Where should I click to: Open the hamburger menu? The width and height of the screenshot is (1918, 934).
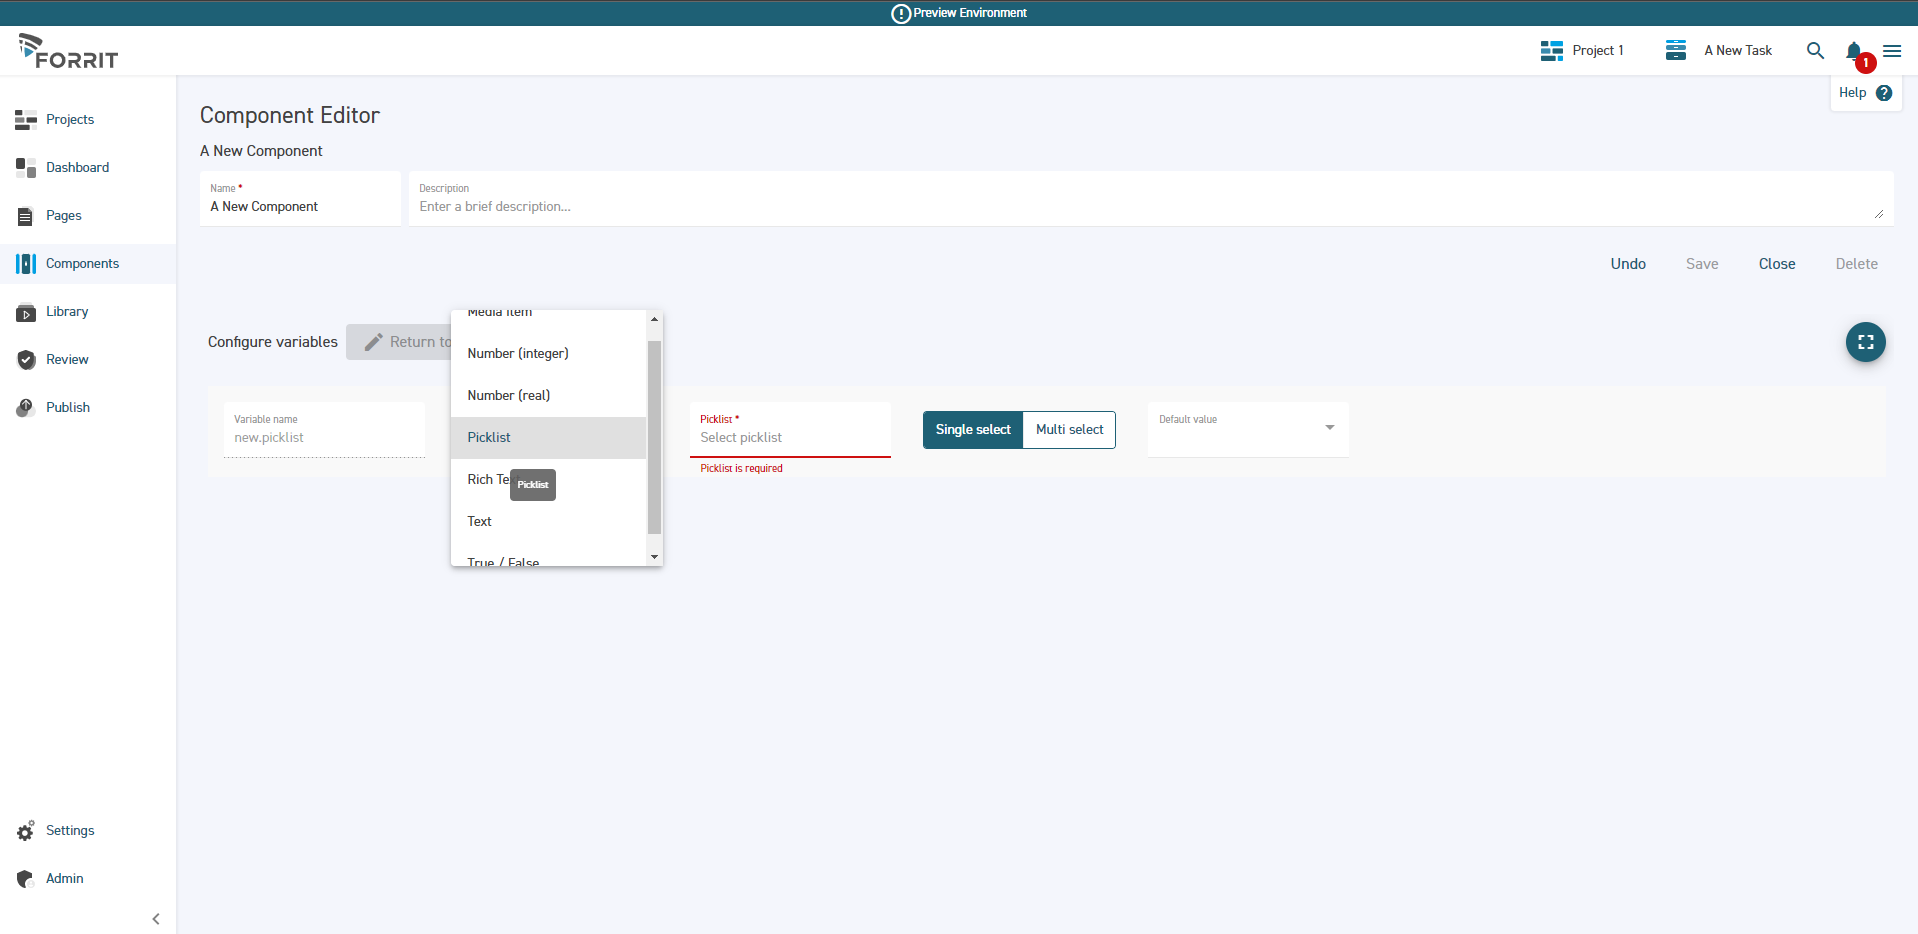pos(1892,51)
